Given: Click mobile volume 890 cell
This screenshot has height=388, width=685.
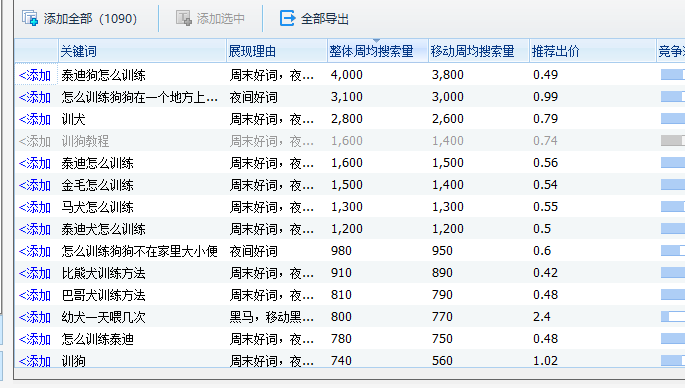Looking at the screenshot, I should (442, 273).
